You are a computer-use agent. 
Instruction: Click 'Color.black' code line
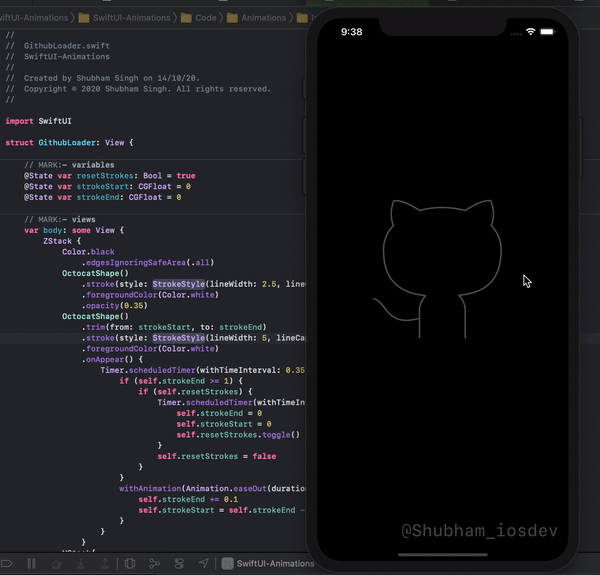pos(88,251)
